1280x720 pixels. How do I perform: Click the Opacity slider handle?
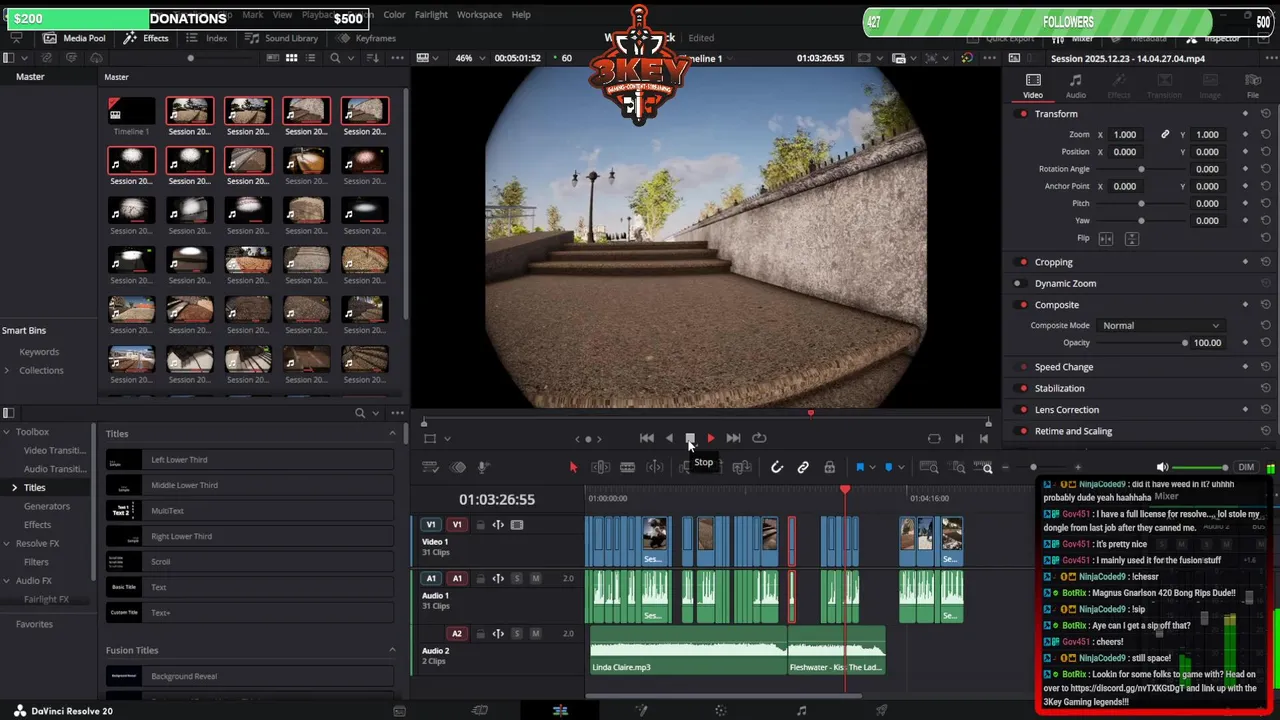coord(1185,343)
